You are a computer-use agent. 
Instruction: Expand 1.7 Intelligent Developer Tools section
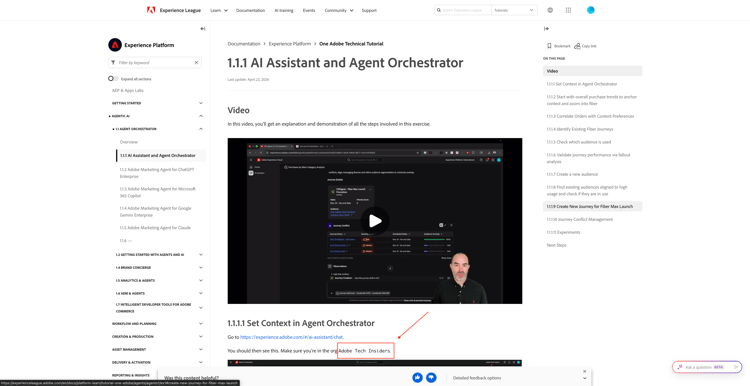click(x=201, y=308)
